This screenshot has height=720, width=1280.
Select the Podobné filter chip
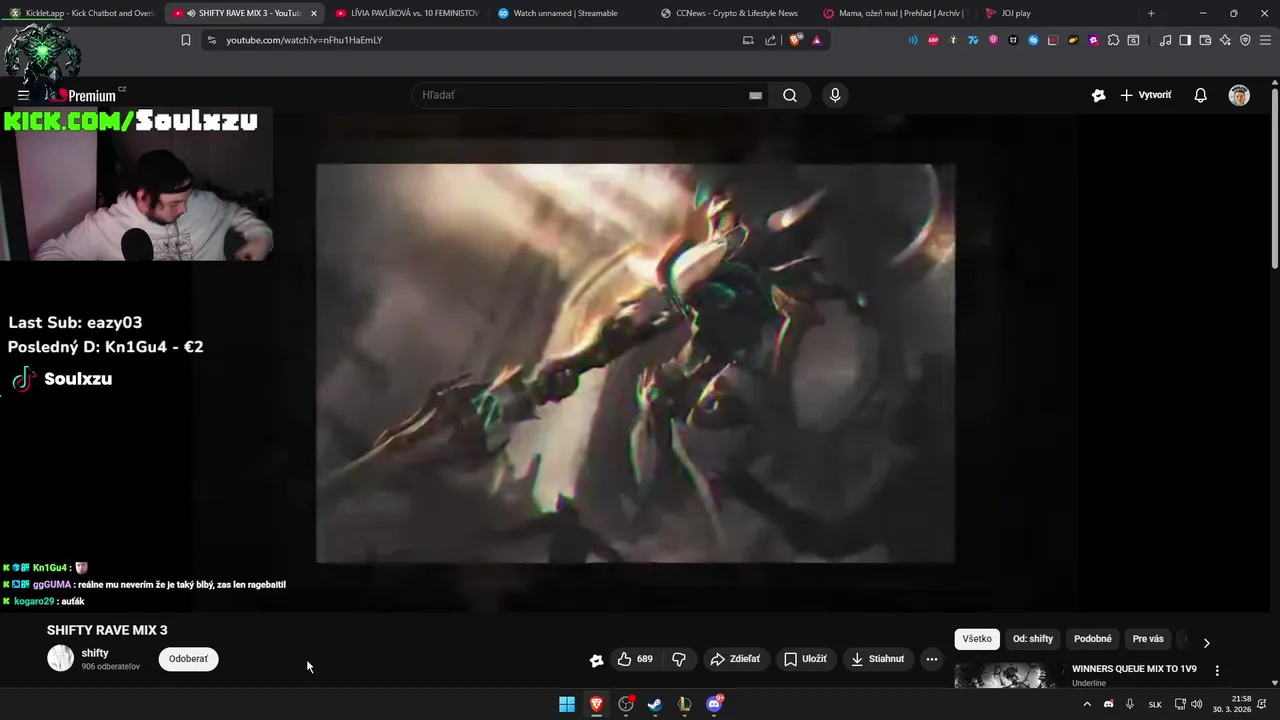pyautogui.click(x=1093, y=639)
